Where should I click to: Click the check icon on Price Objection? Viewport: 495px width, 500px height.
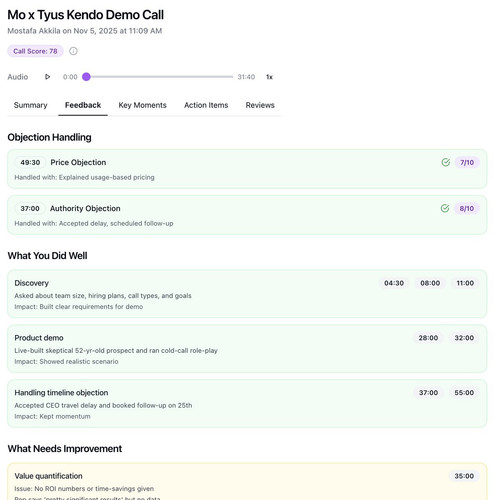[x=446, y=162]
